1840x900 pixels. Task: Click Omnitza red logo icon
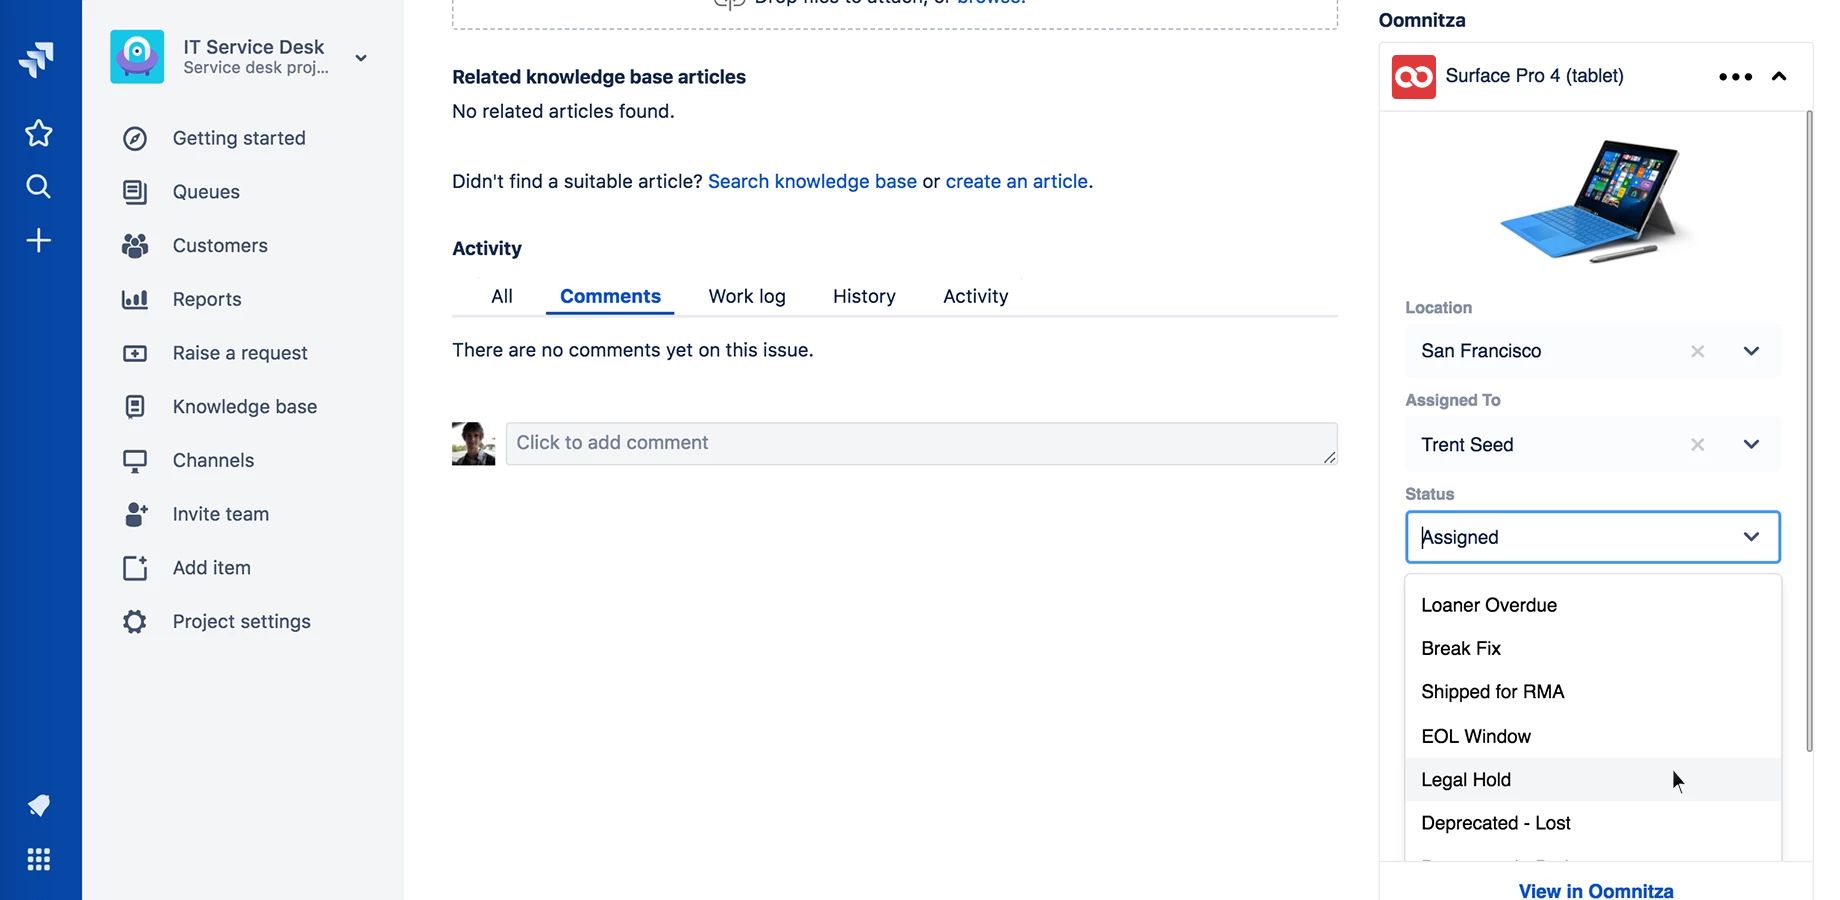[x=1413, y=77]
